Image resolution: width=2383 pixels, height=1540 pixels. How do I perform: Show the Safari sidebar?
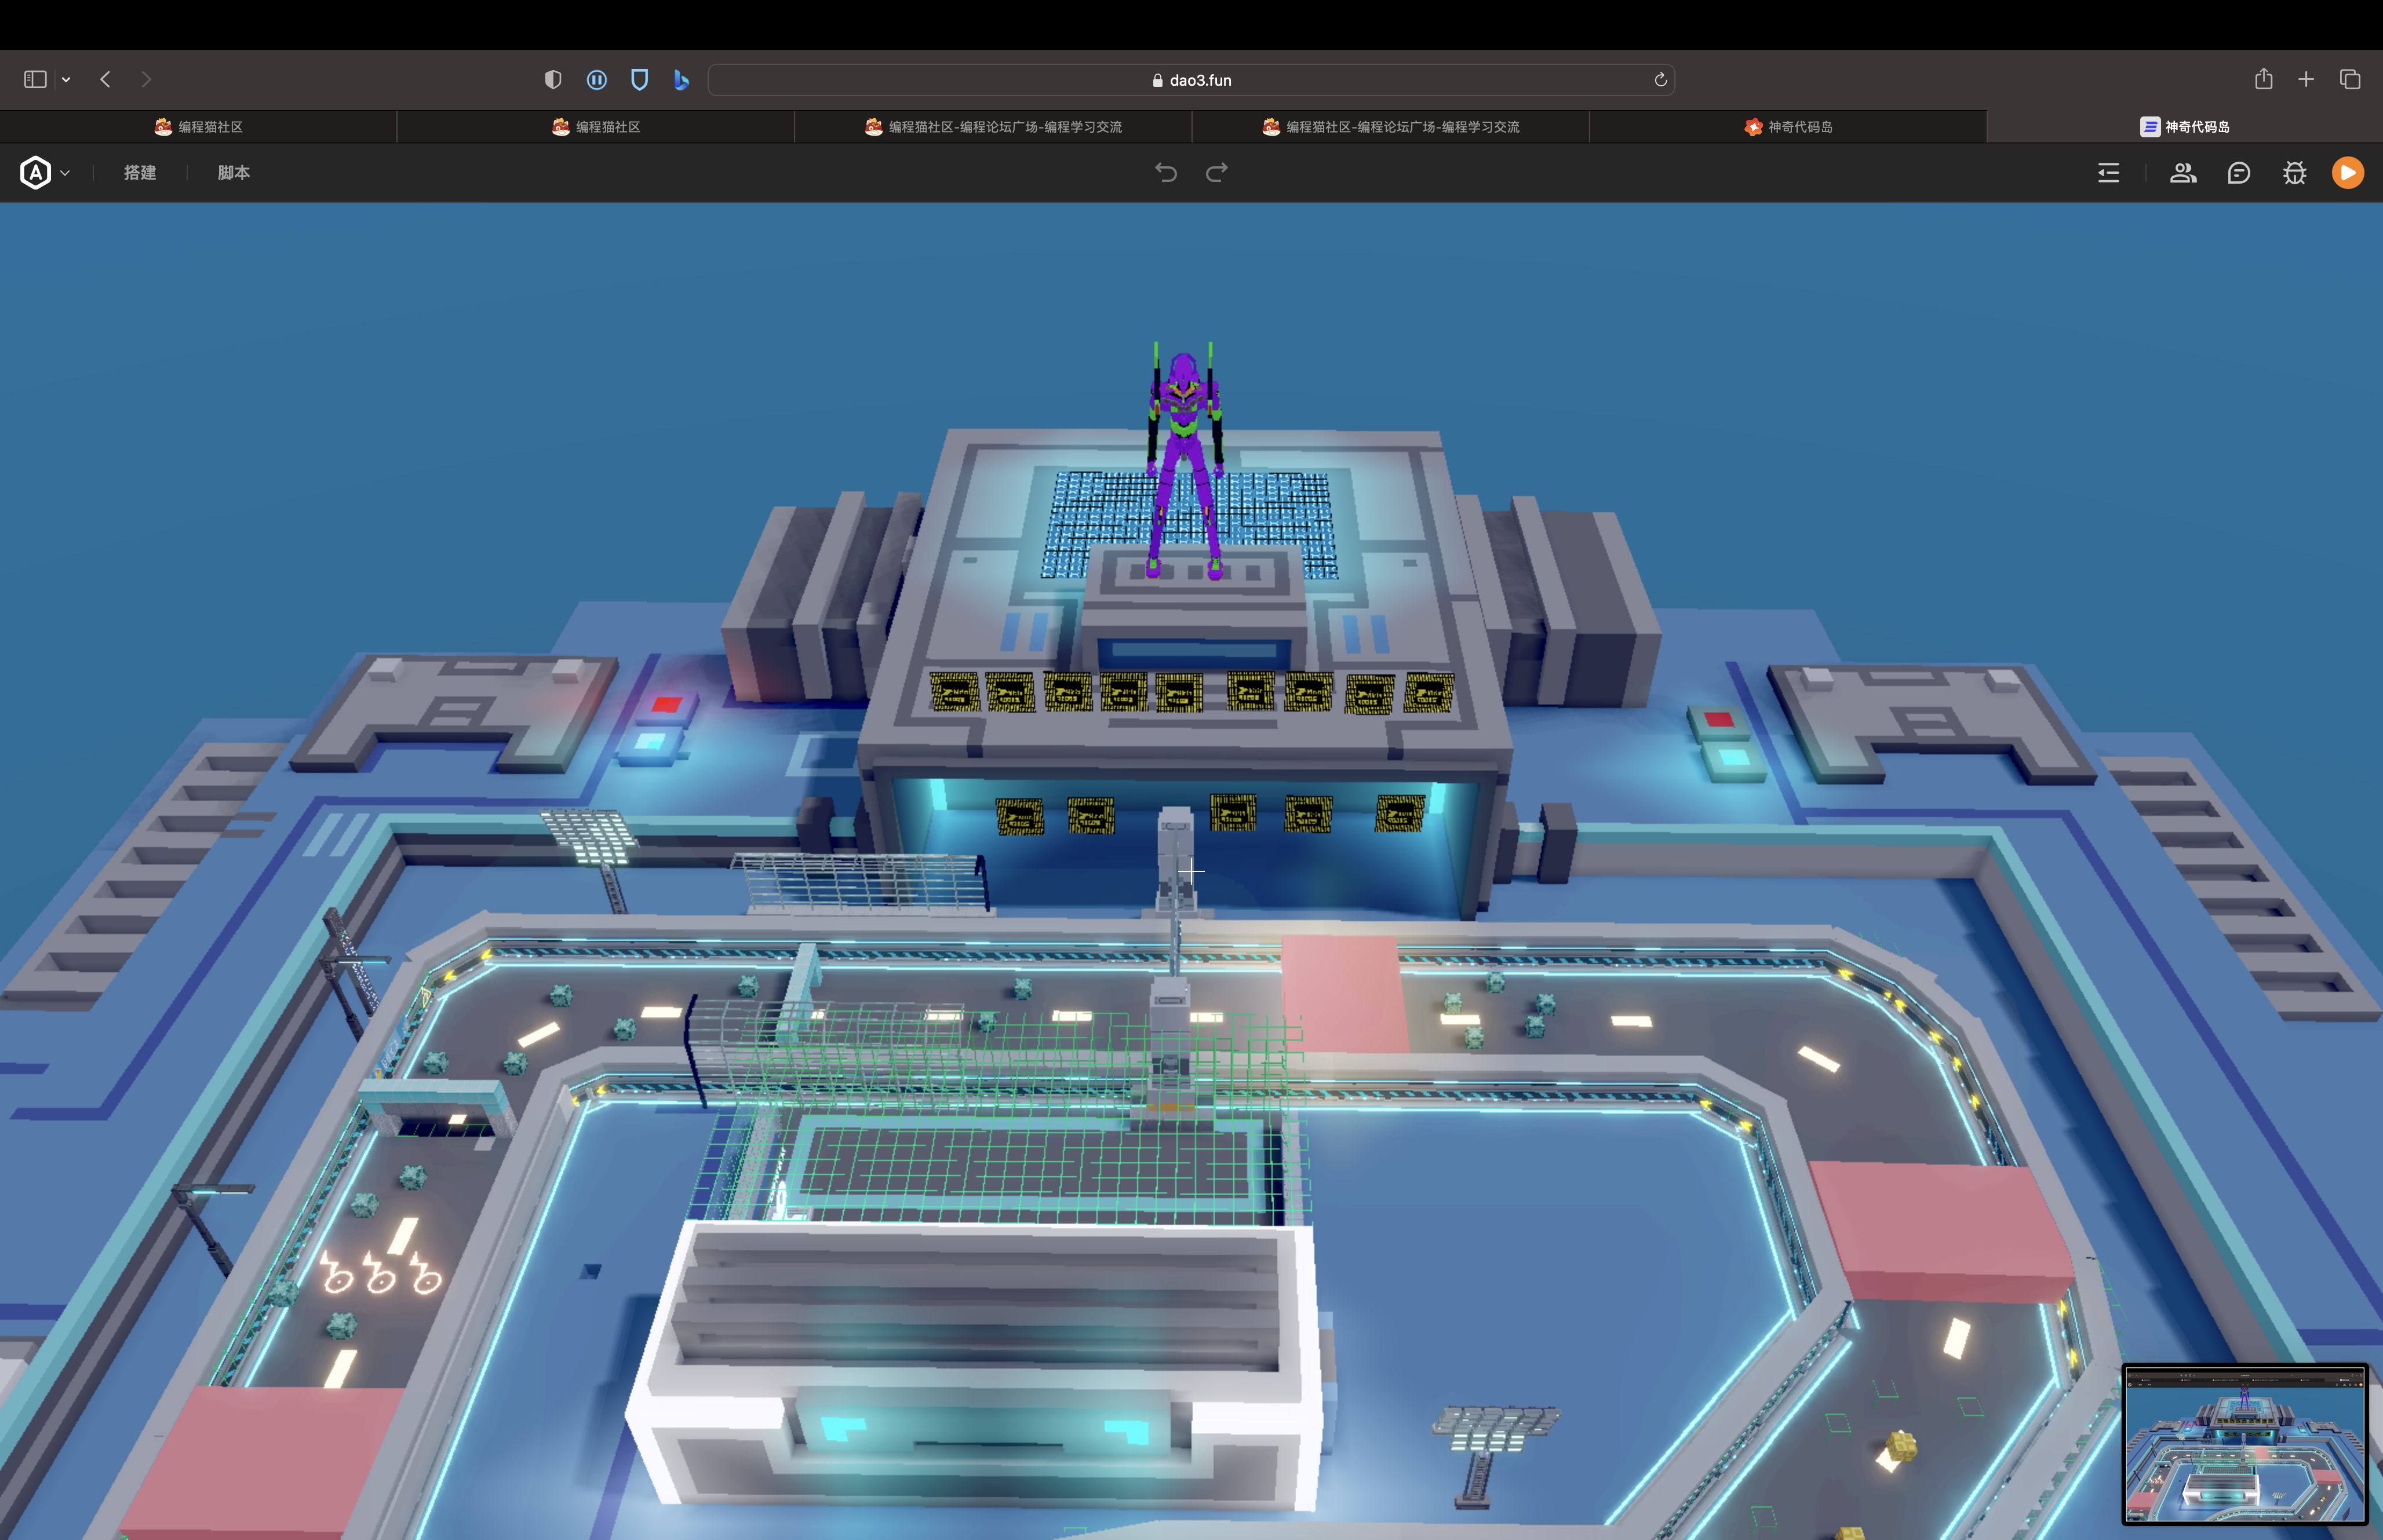point(36,79)
